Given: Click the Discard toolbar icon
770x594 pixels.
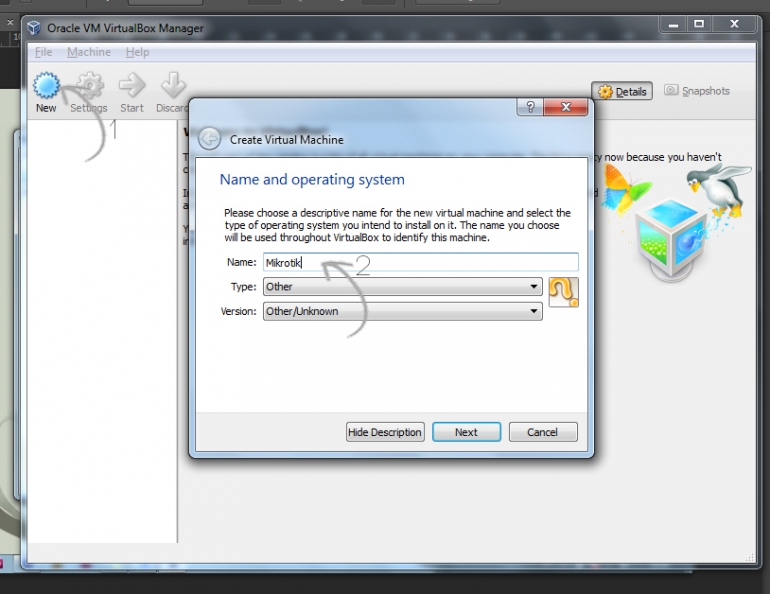Looking at the screenshot, I should coord(173,88).
